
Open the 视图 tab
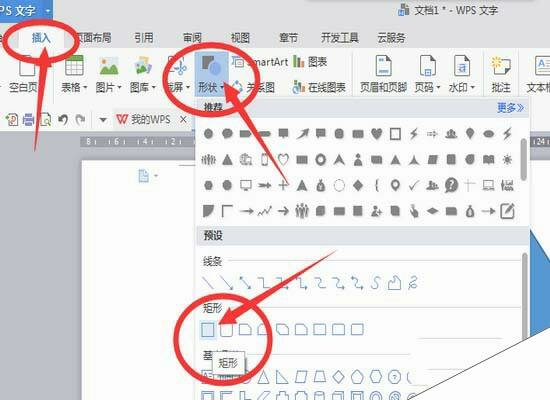[240, 38]
